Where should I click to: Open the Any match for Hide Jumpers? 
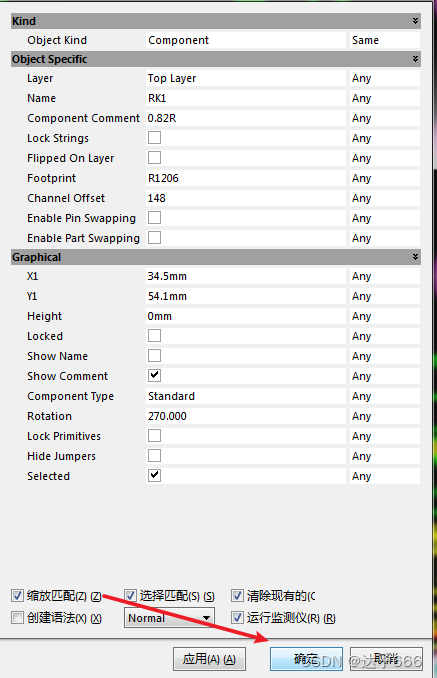(385, 456)
